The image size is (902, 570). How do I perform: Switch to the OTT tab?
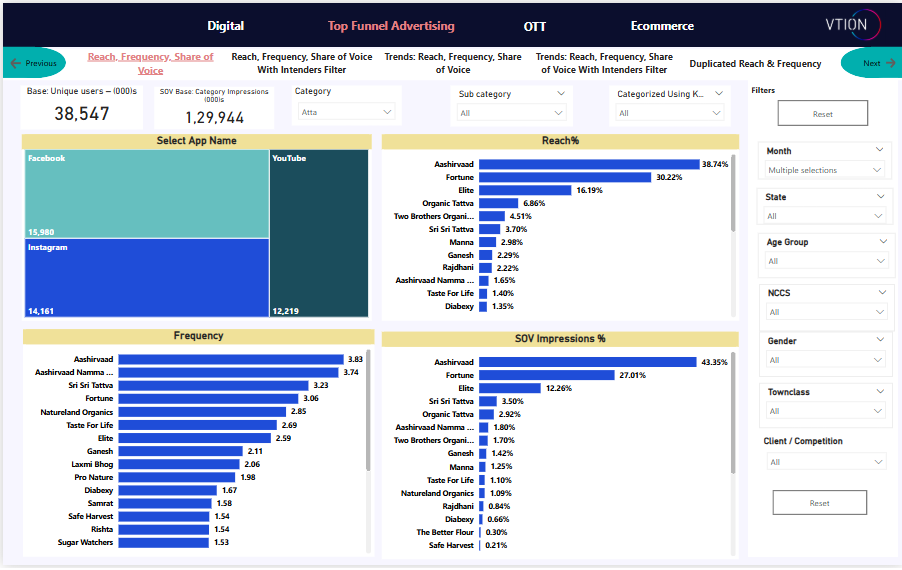(535, 26)
